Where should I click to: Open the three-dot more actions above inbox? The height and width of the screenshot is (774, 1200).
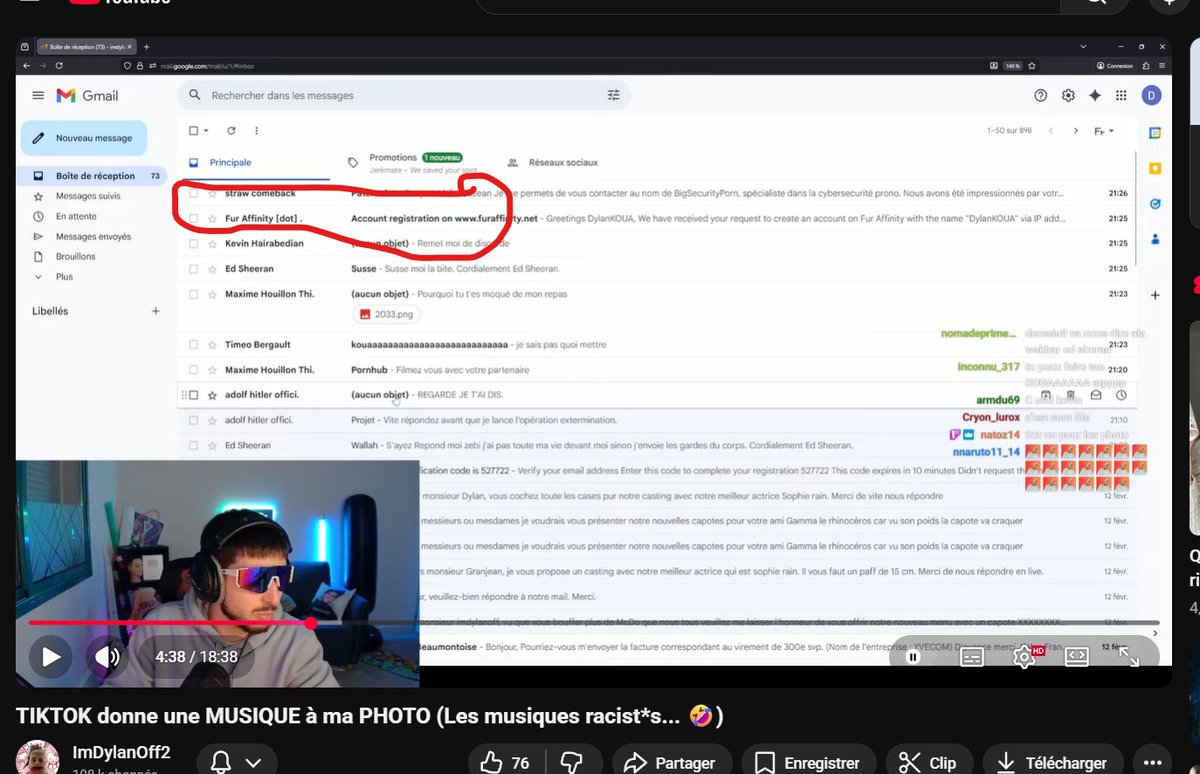(x=257, y=131)
